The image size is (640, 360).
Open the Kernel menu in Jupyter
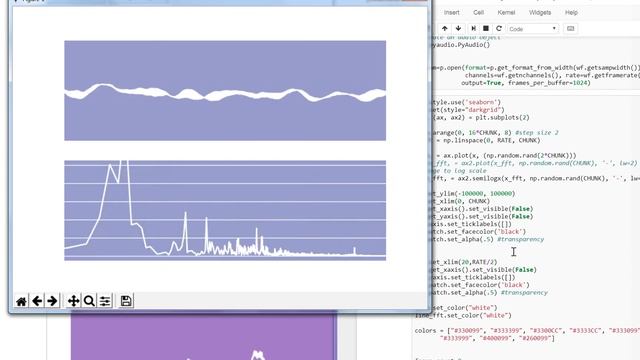point(506,13)
